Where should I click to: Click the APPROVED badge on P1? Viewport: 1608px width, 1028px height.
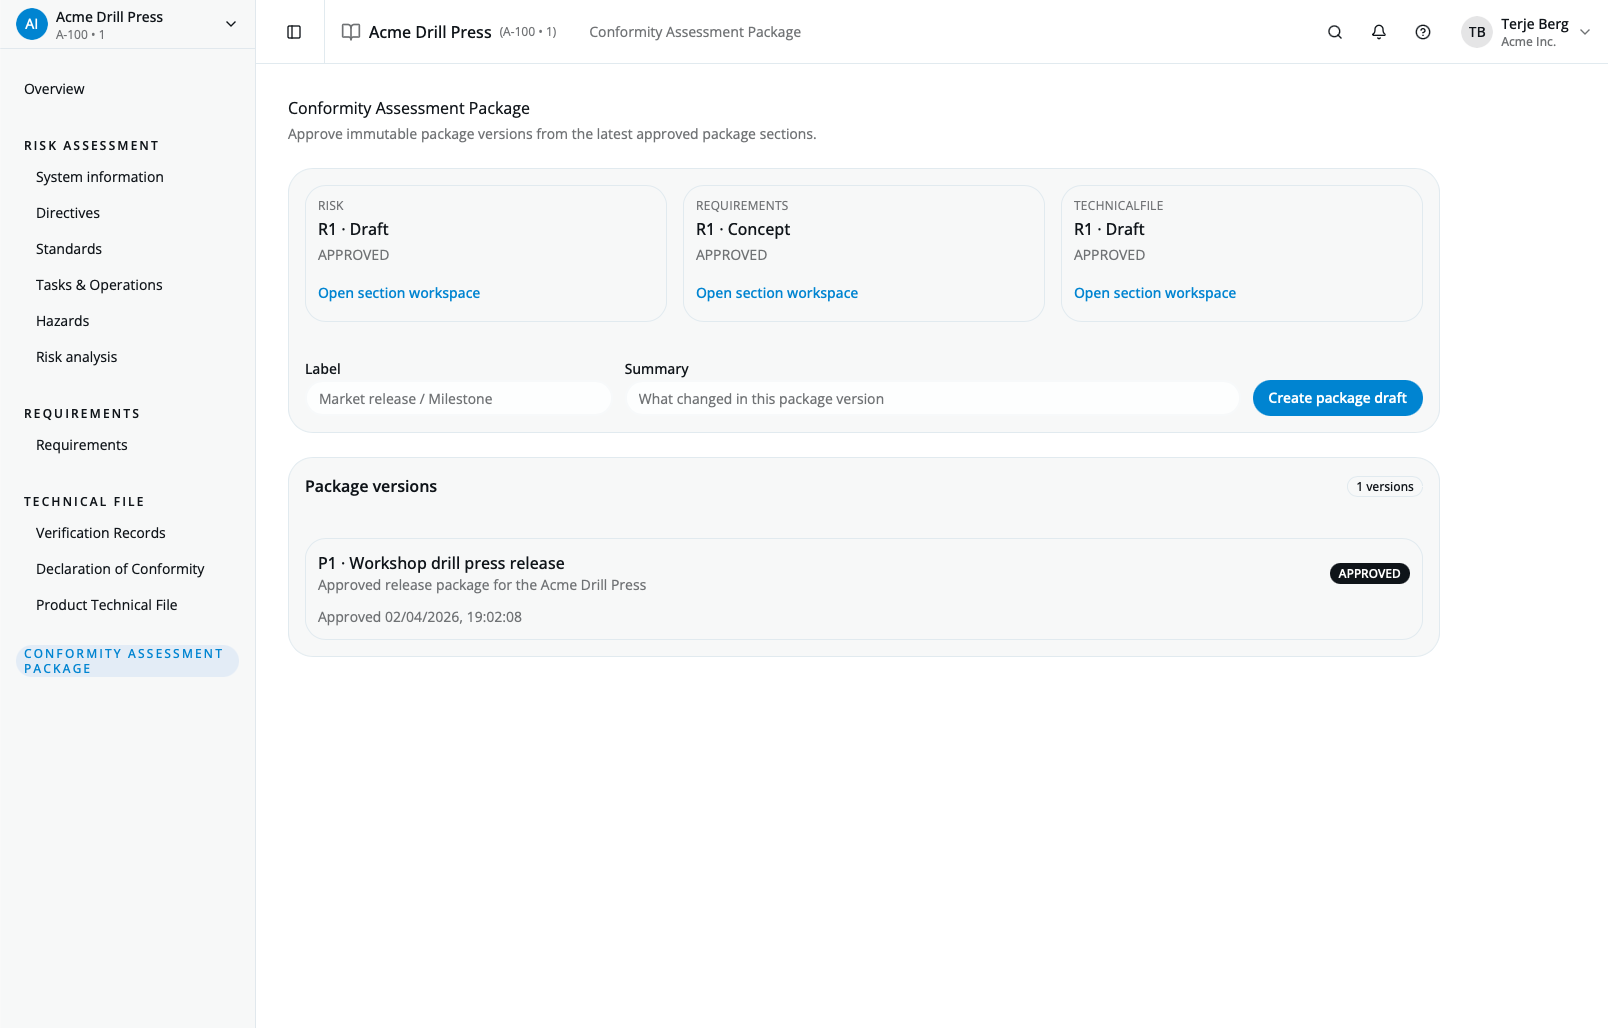(x=1369, y=574)
